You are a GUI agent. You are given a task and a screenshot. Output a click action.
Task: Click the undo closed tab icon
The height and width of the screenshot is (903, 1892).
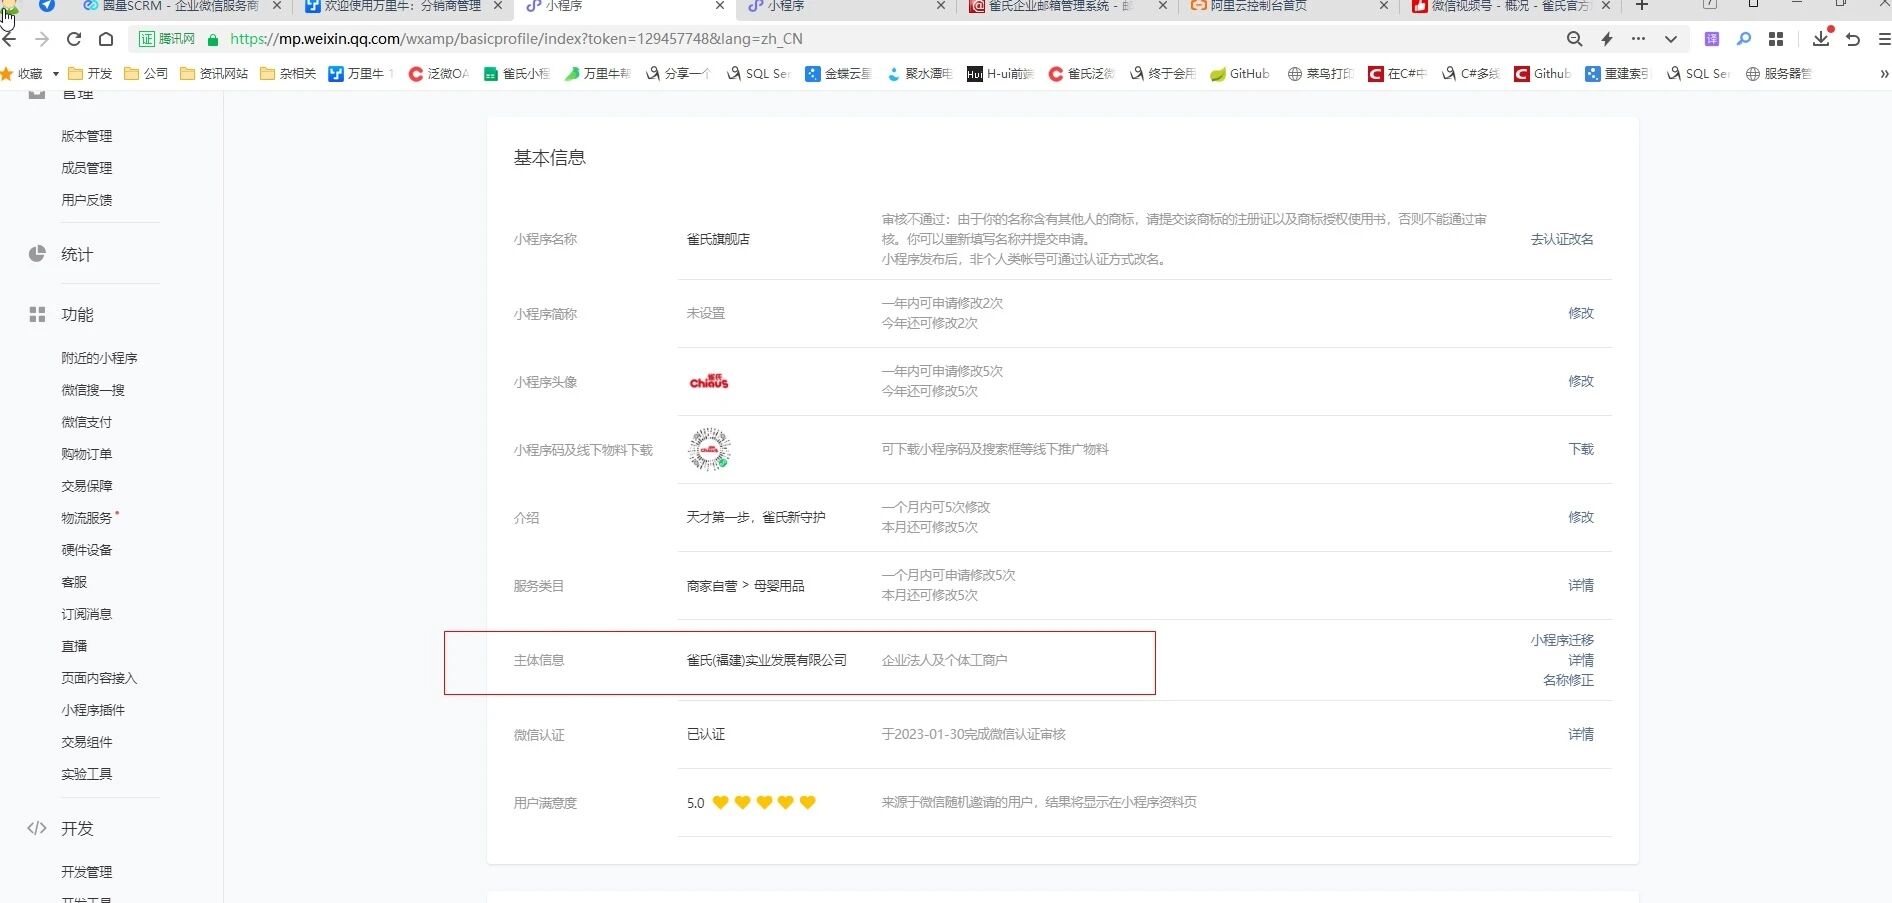[x=1853, y=39]
